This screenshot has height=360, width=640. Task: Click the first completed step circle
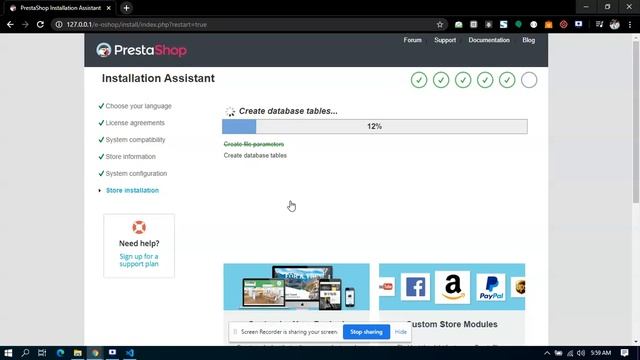click(x=419, y=80)
